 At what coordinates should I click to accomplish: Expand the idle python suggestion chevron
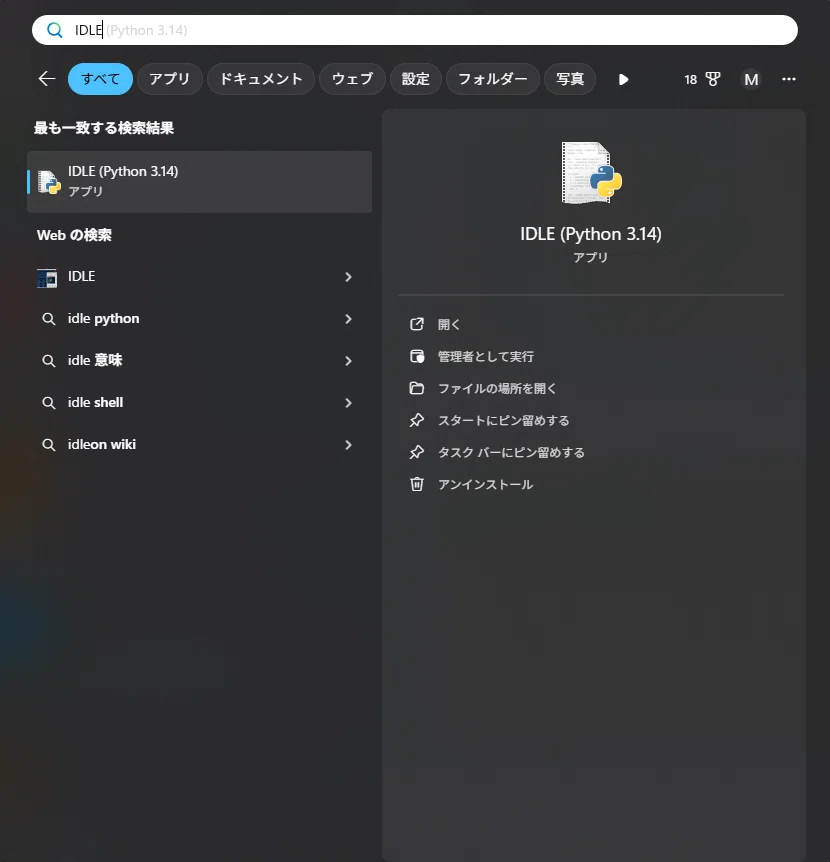pyautogui.click(x=348, y=319)
